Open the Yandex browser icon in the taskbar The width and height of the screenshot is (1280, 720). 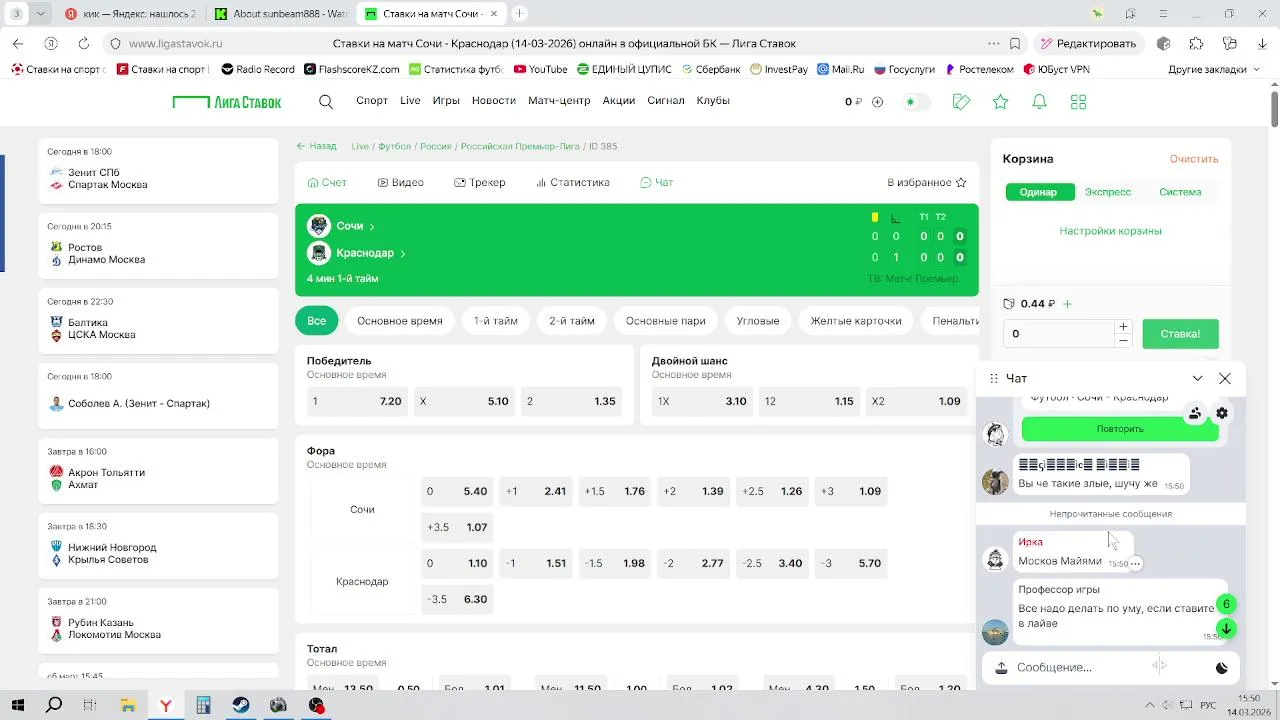166,705
